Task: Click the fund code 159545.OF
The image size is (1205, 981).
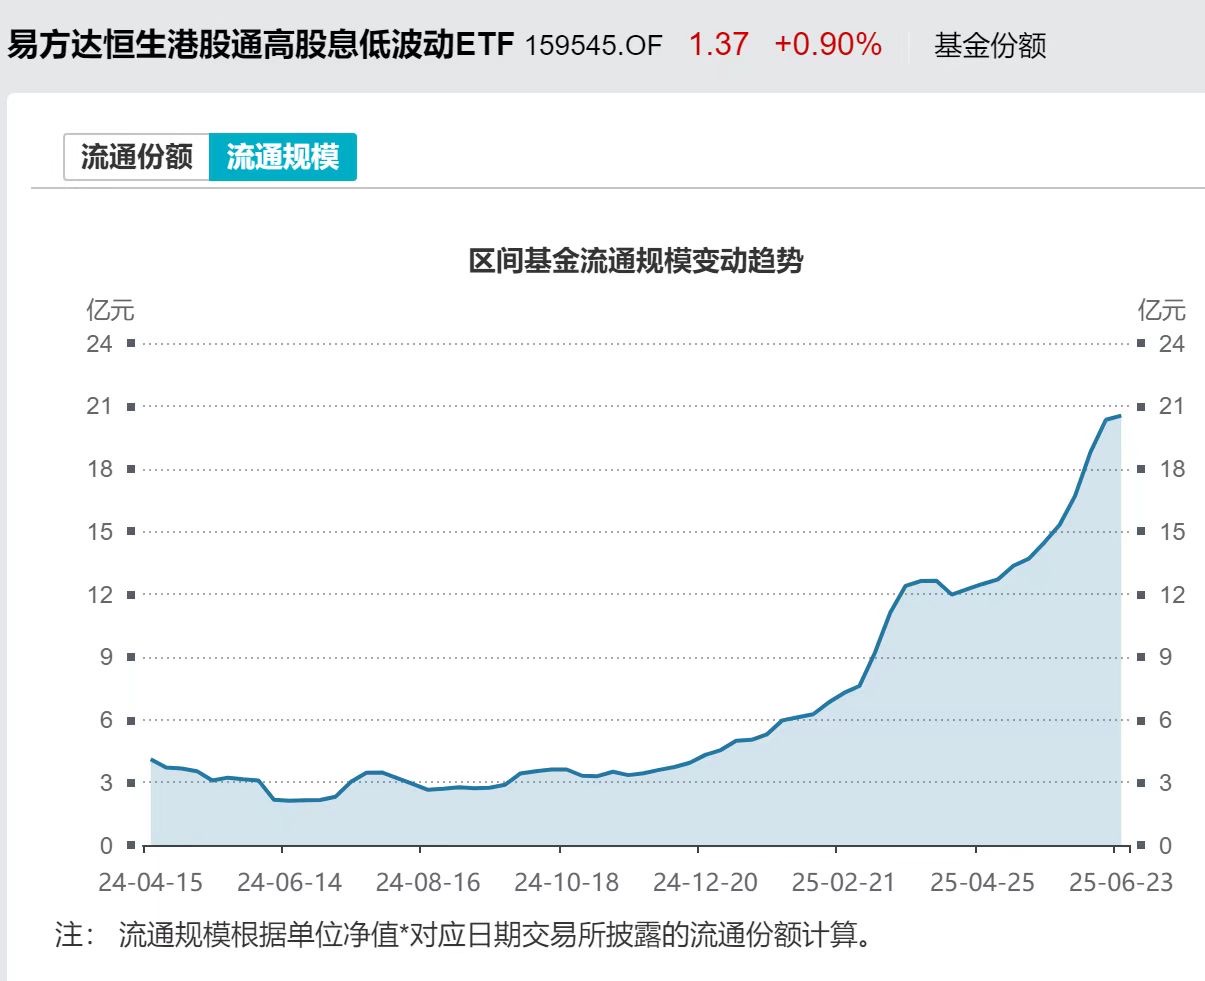Action: pyautogui.click(x=593, y=46)
